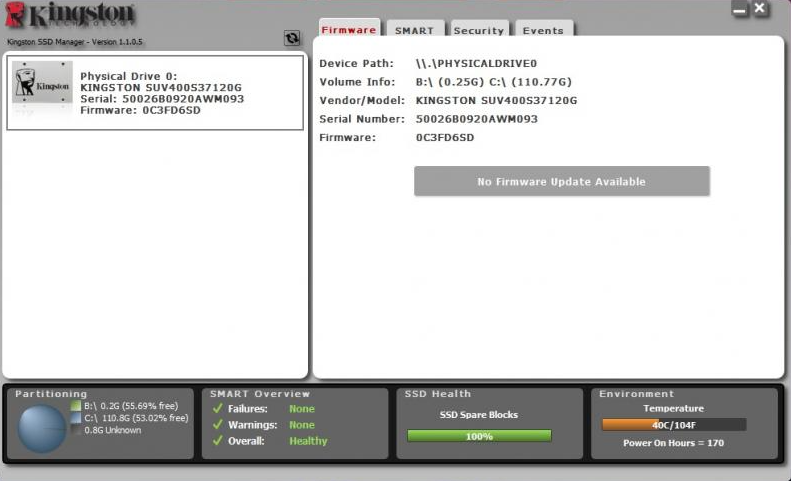Click the partitioning pie chart
This screenshot has height=481, width=791.
pos(42,429)
